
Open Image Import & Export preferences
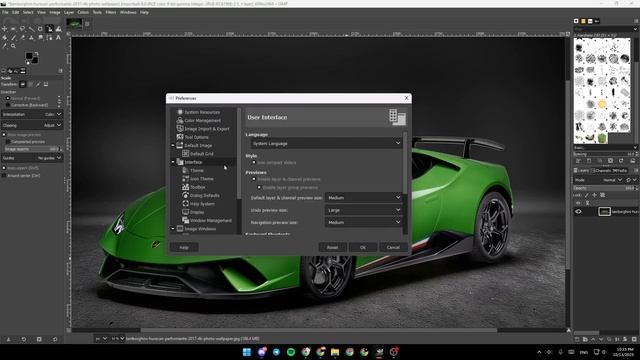point(207,129)
